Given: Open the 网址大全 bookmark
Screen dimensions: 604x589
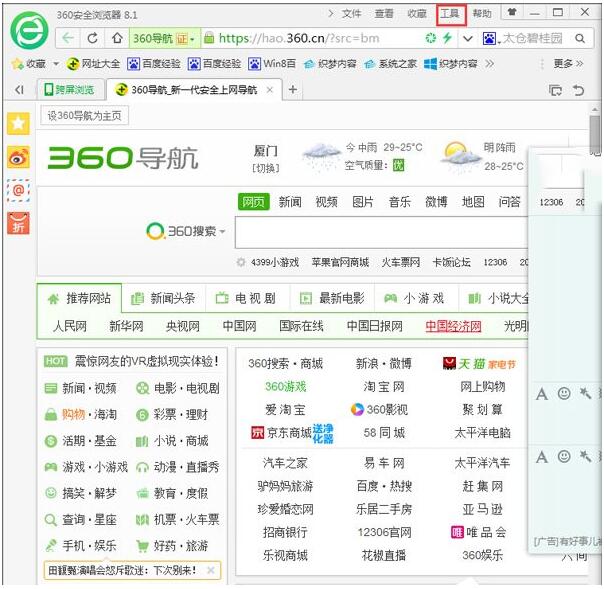Looking at the screenshot, I should point(93,64).
